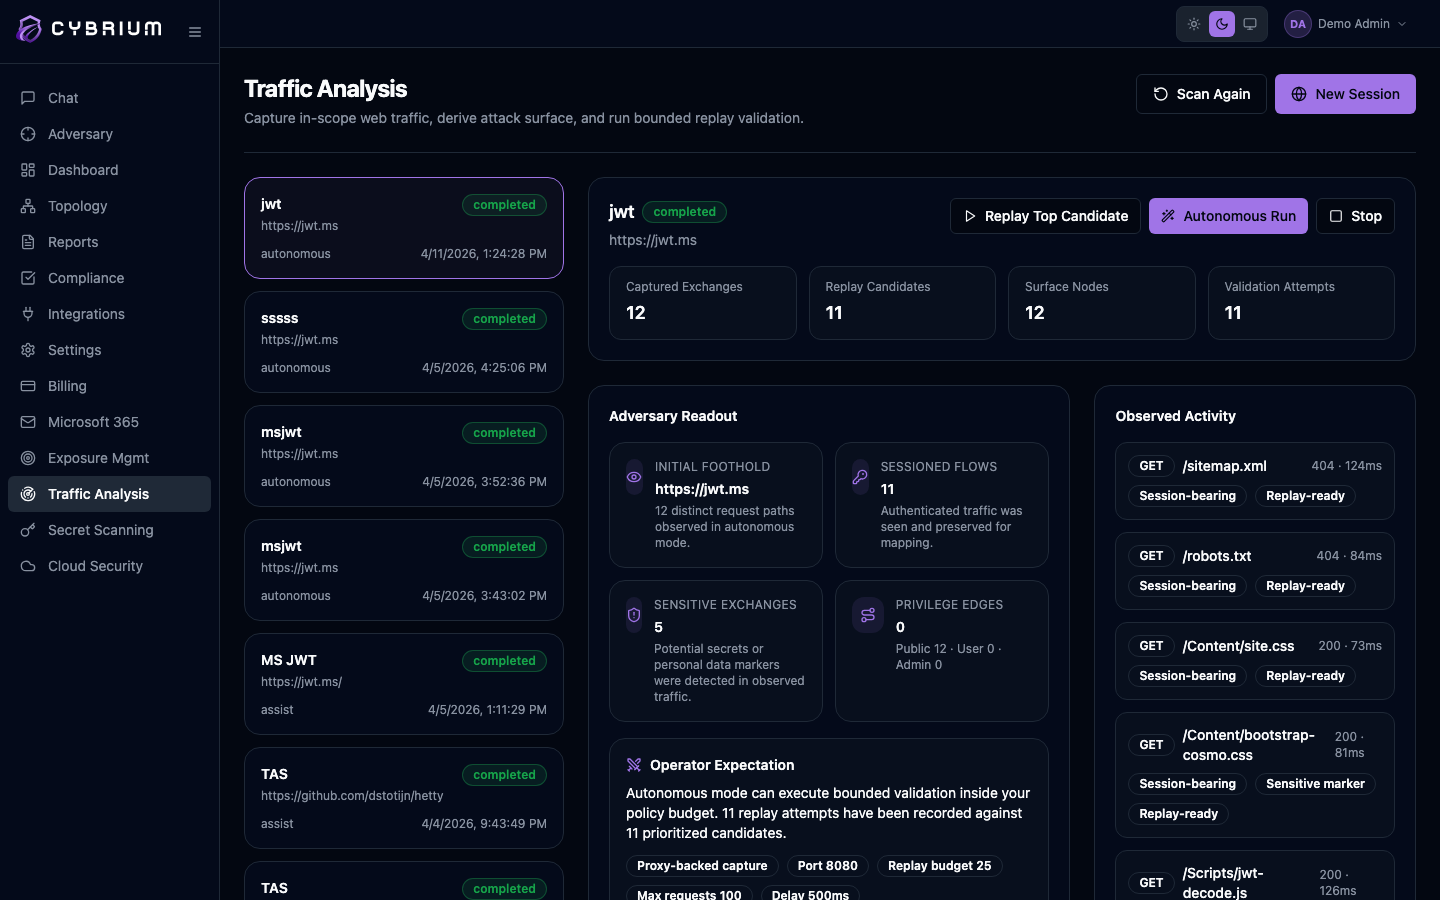Click the Validation Attempts stat card
Viewport: 1440px width, 900px height.
click(1301, 303)
